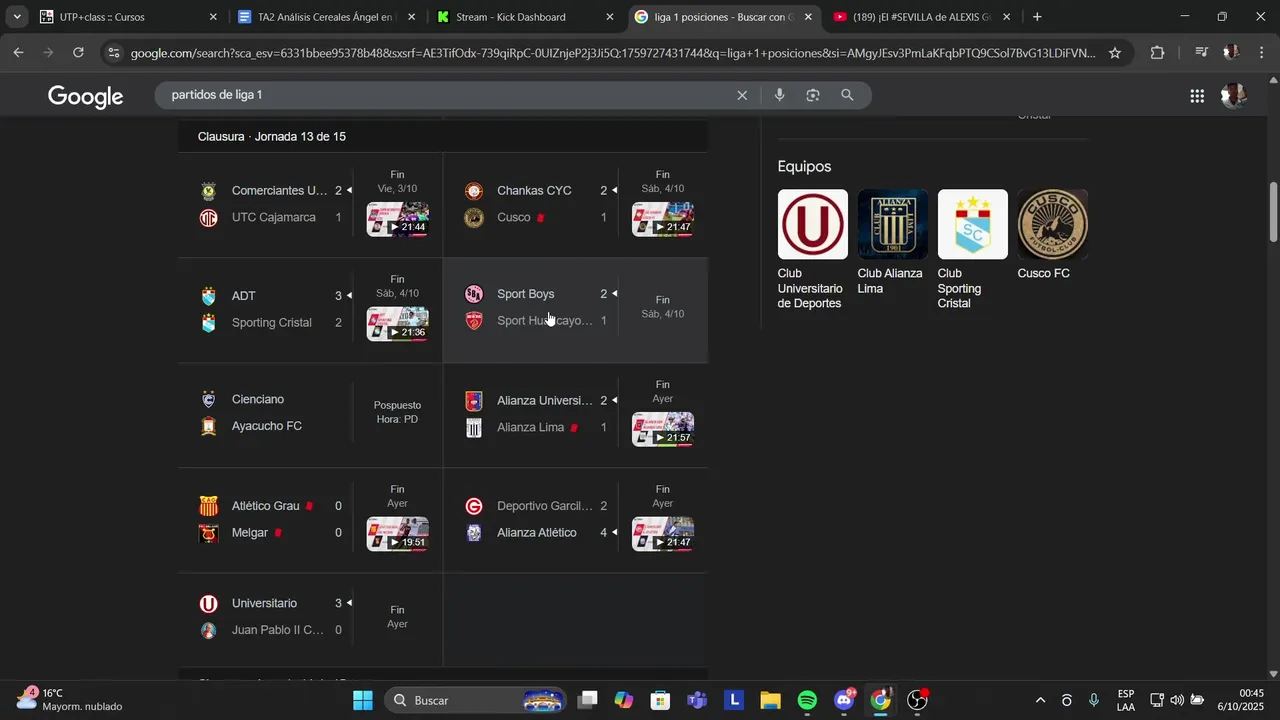1280x720 pixels.
Task: Switch keyboard language ESP LAA
Action: pyautogui.click(x=1126, y=700)
